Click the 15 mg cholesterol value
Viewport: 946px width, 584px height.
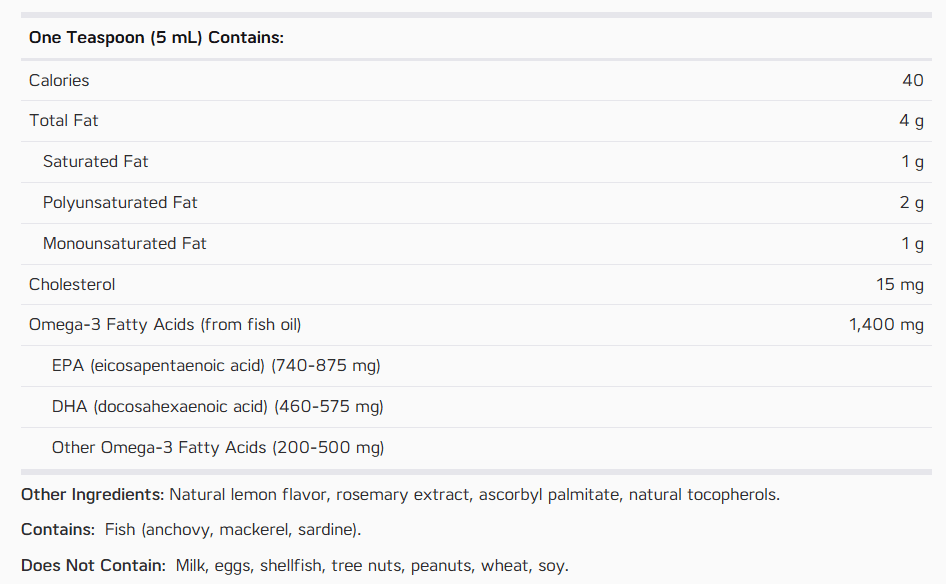(900, 284)
